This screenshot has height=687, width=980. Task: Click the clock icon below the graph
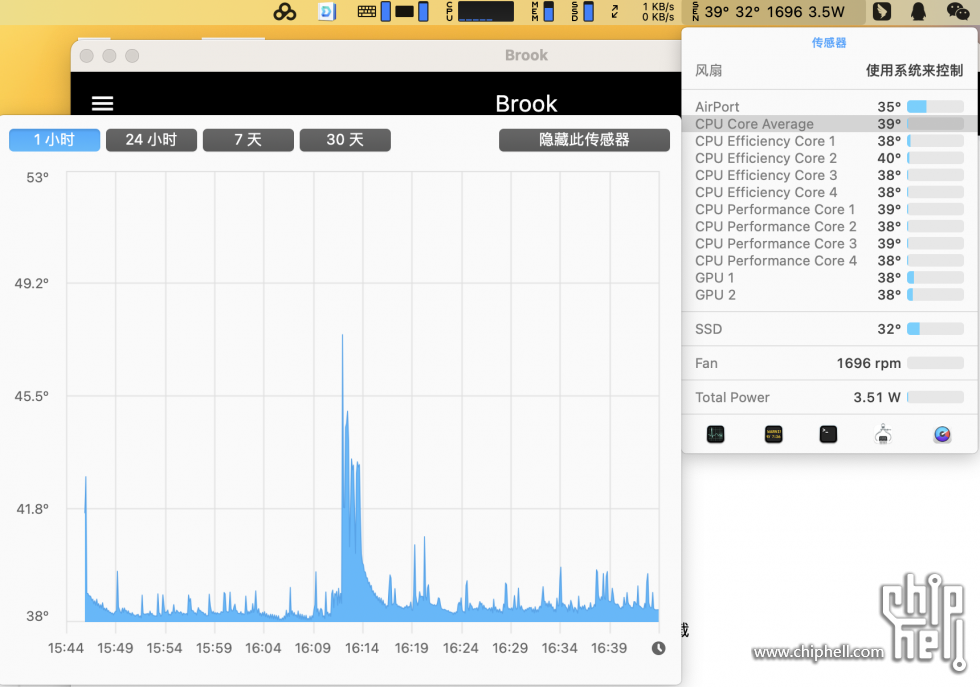point(658,648)
